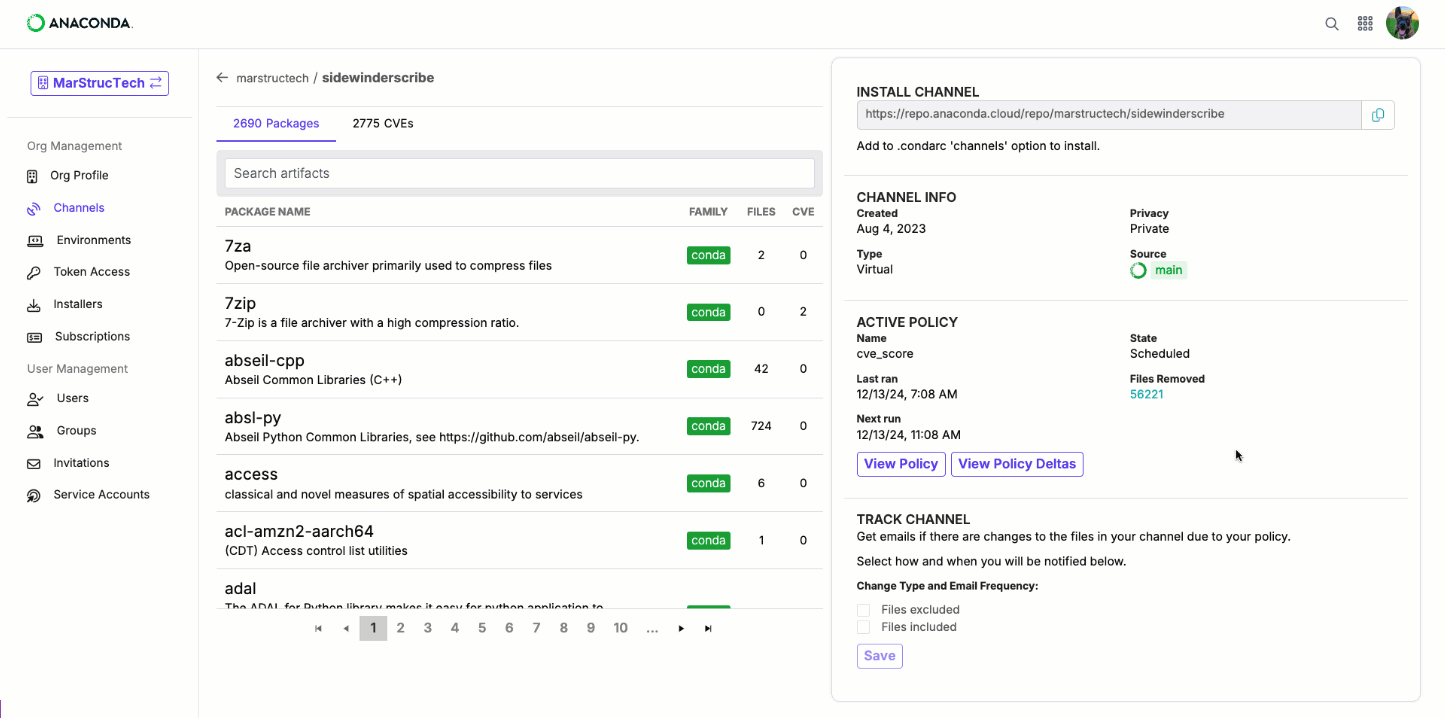The image size is (1445, 718).
Task: Click the View Policy button
Action: click(901, 464)
